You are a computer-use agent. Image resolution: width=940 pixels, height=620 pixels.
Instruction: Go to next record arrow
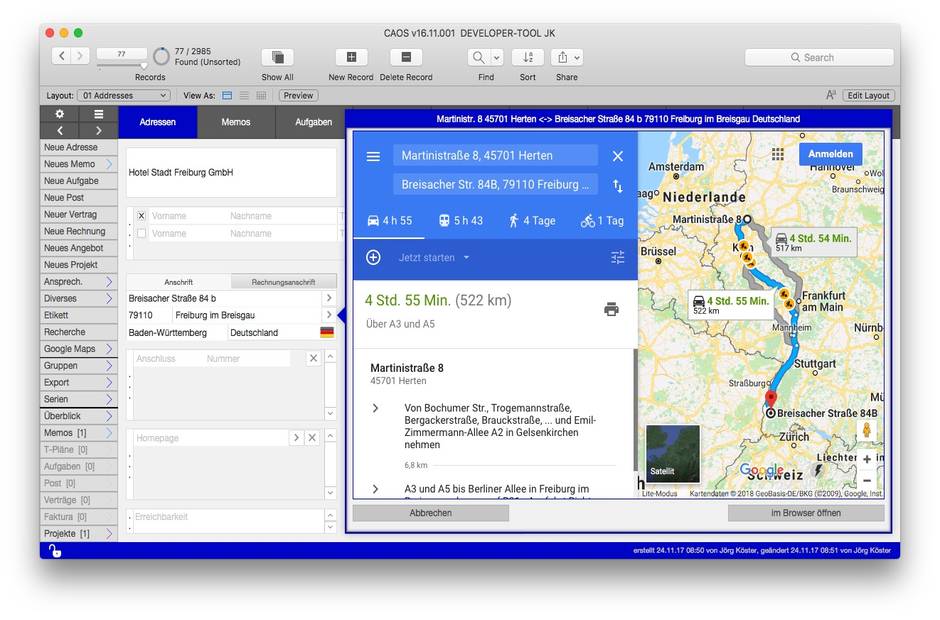(x=80, y=56)
